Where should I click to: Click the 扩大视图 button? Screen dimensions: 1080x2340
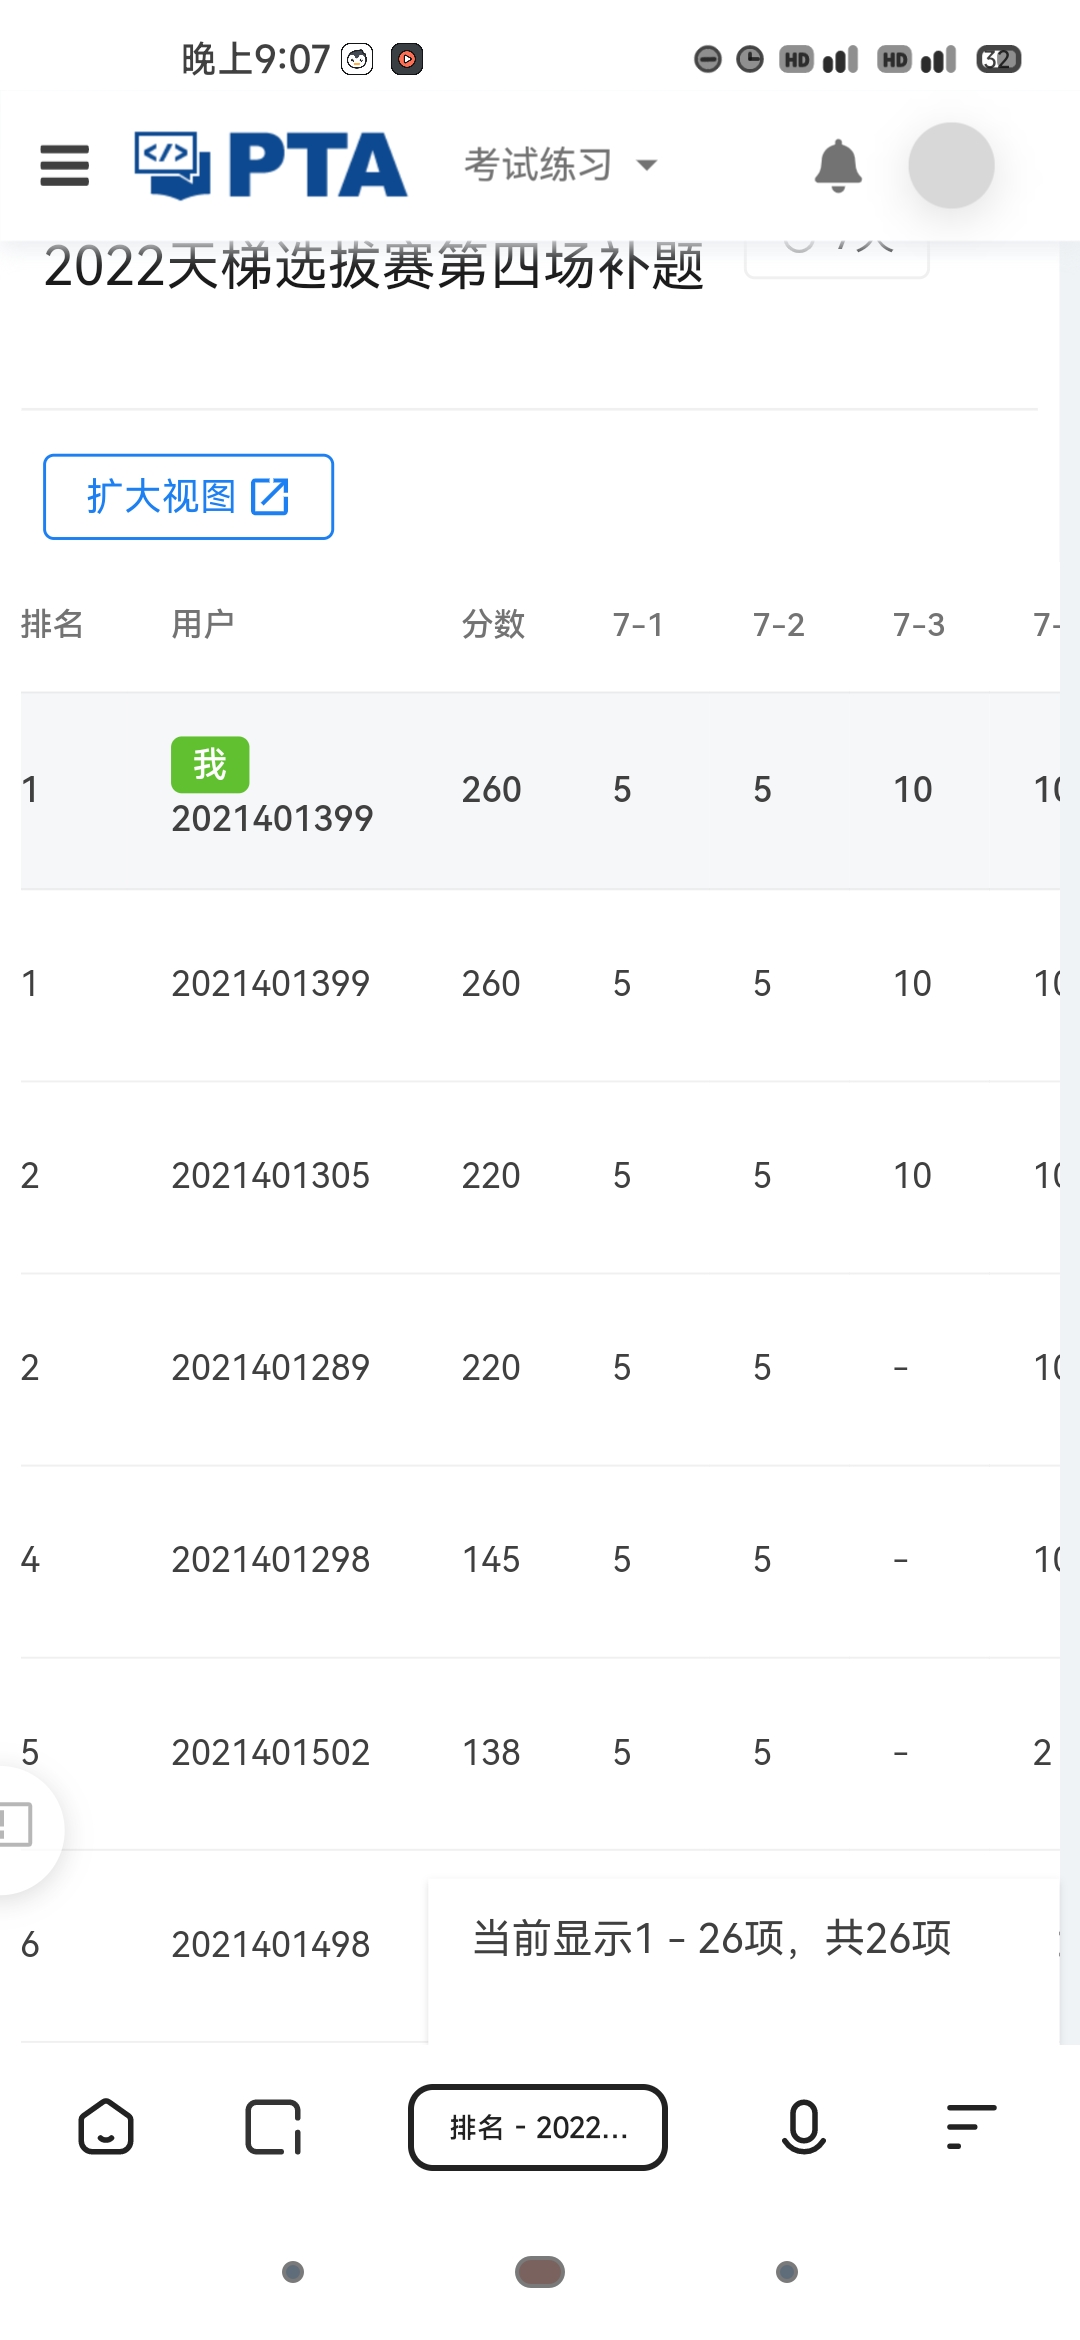click(x=188, y=497)
